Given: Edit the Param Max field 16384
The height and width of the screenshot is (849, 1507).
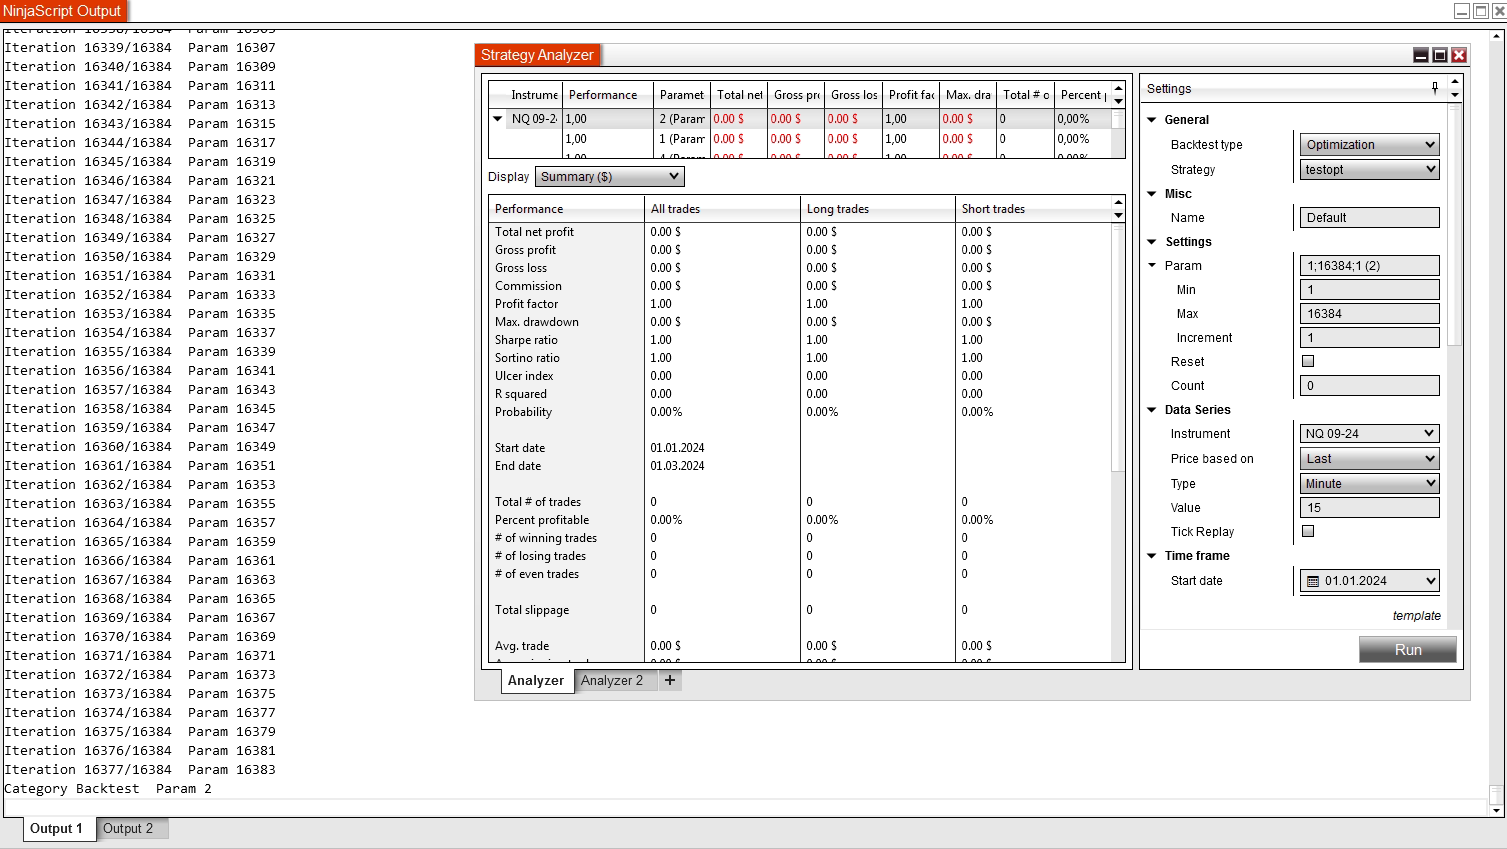Looking at the screenshot, I should coord(1369,314).
